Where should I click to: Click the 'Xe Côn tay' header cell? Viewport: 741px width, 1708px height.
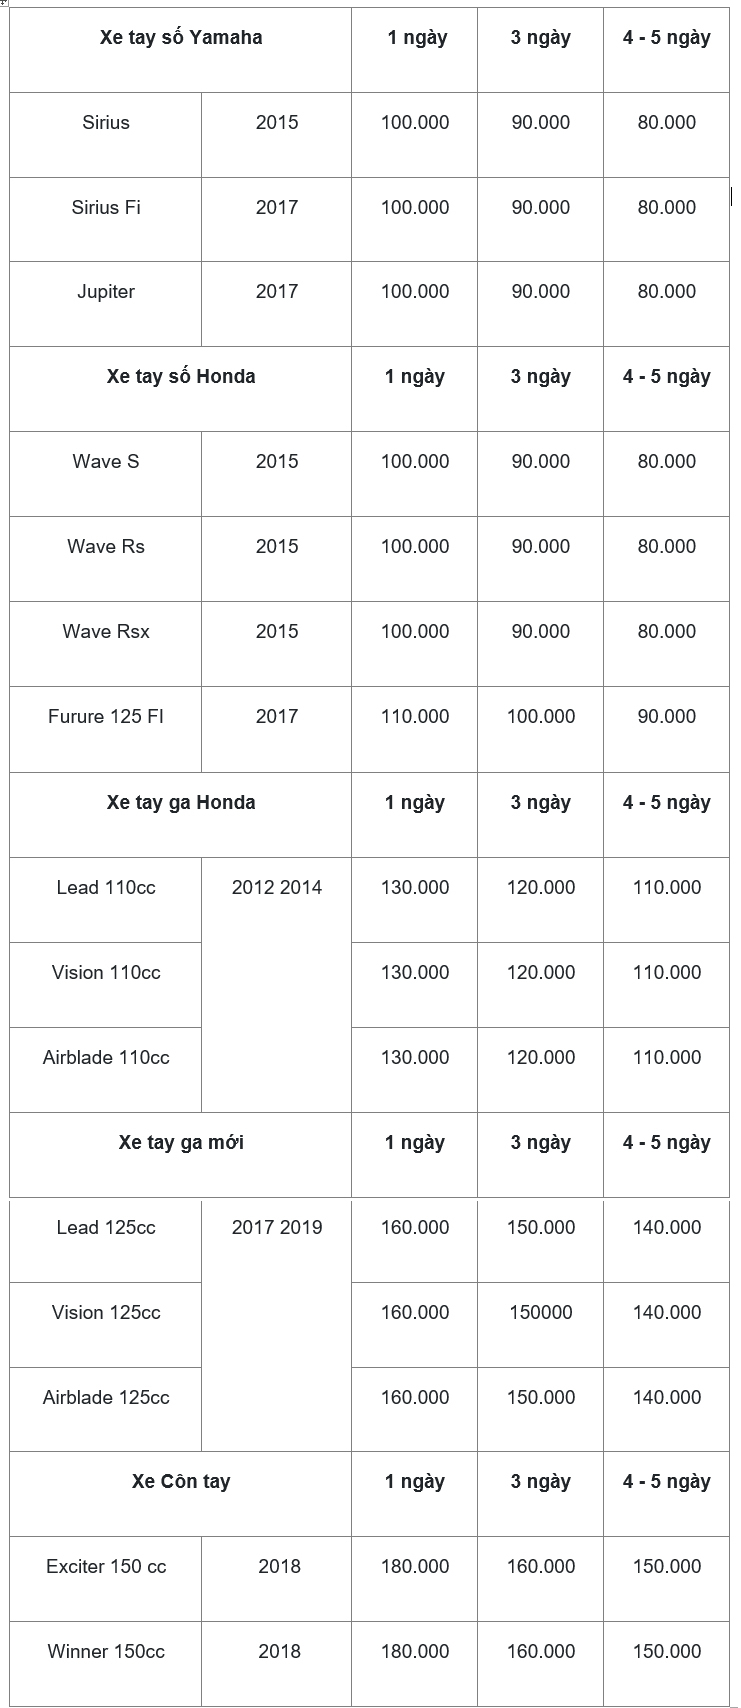[180, 1494]
